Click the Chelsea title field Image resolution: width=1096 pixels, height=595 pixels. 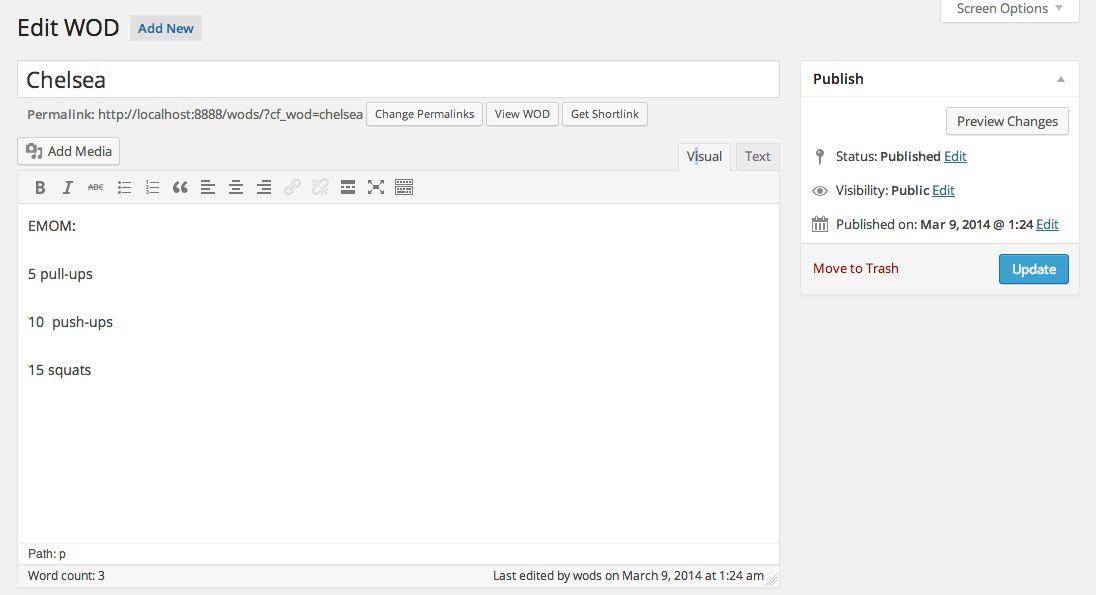point(398,79)
